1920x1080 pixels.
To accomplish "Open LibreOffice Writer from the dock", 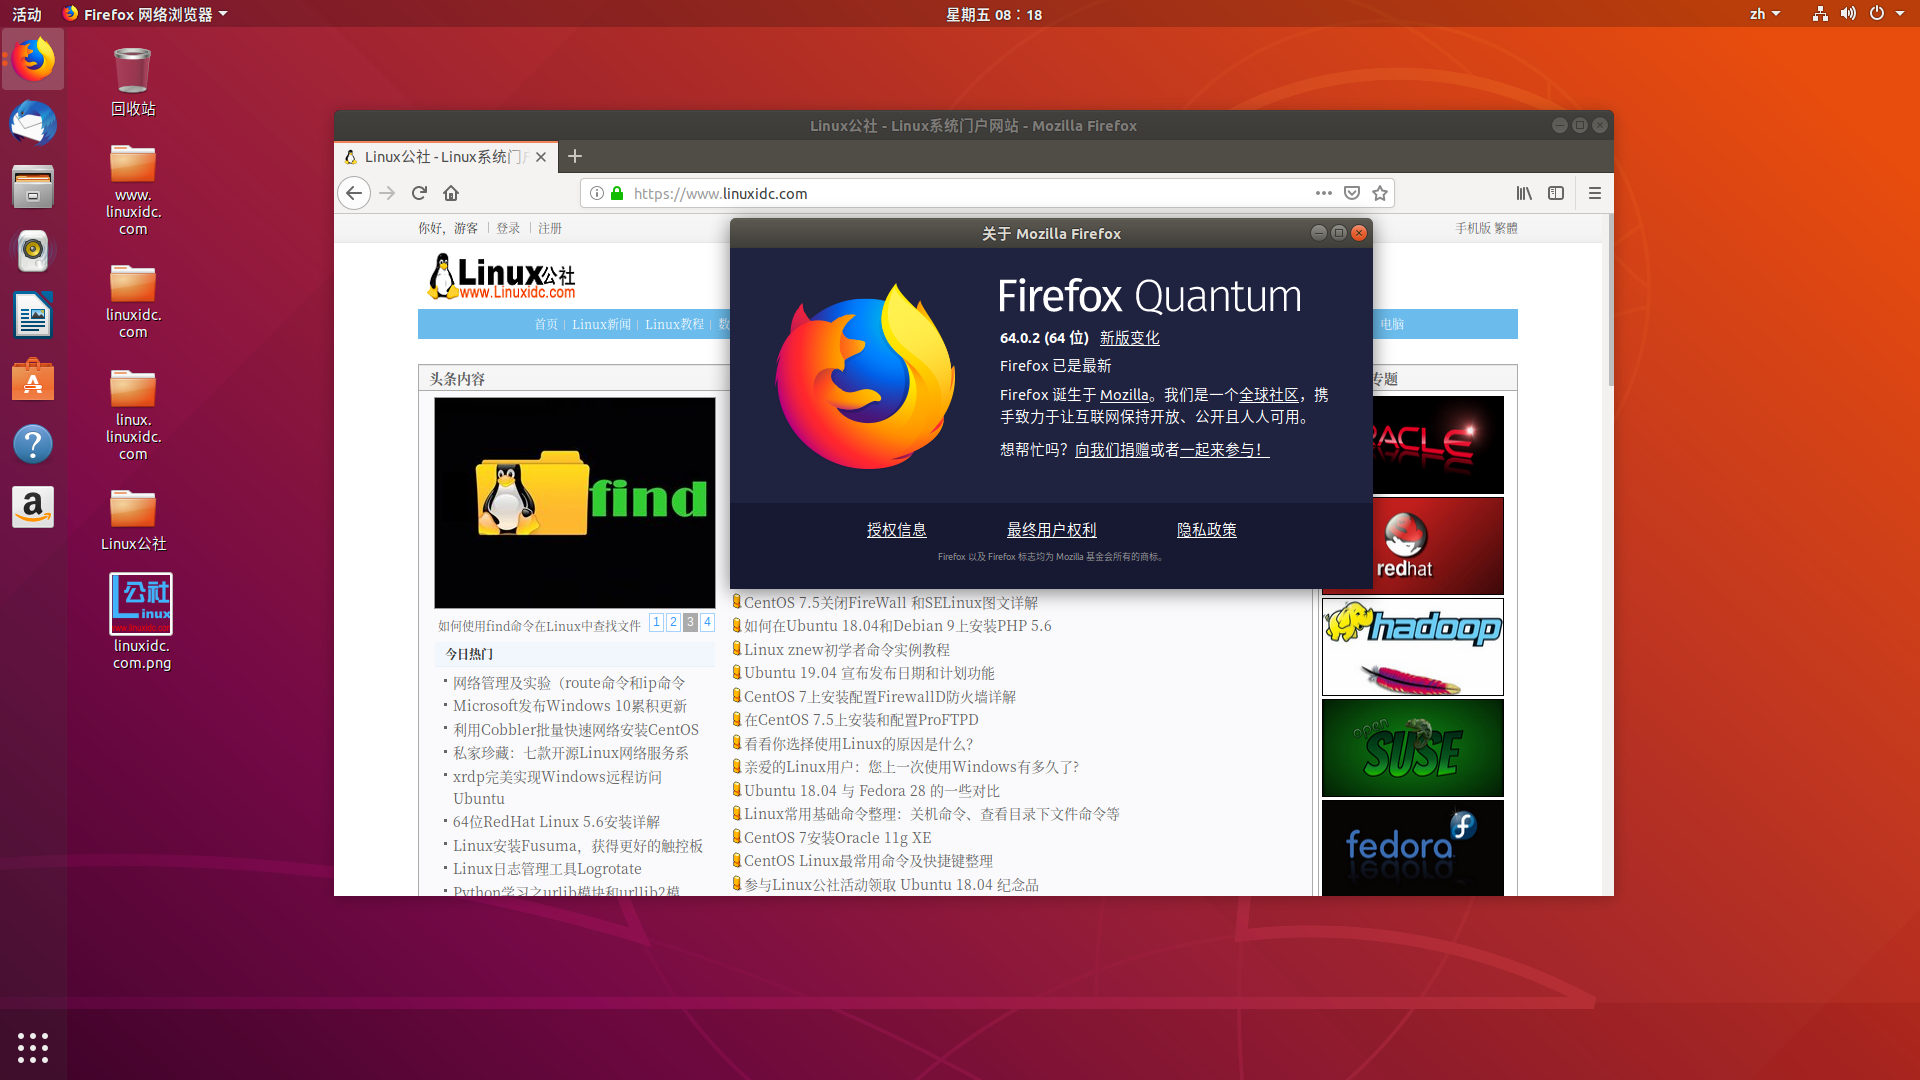I will (x=33, y=316).
